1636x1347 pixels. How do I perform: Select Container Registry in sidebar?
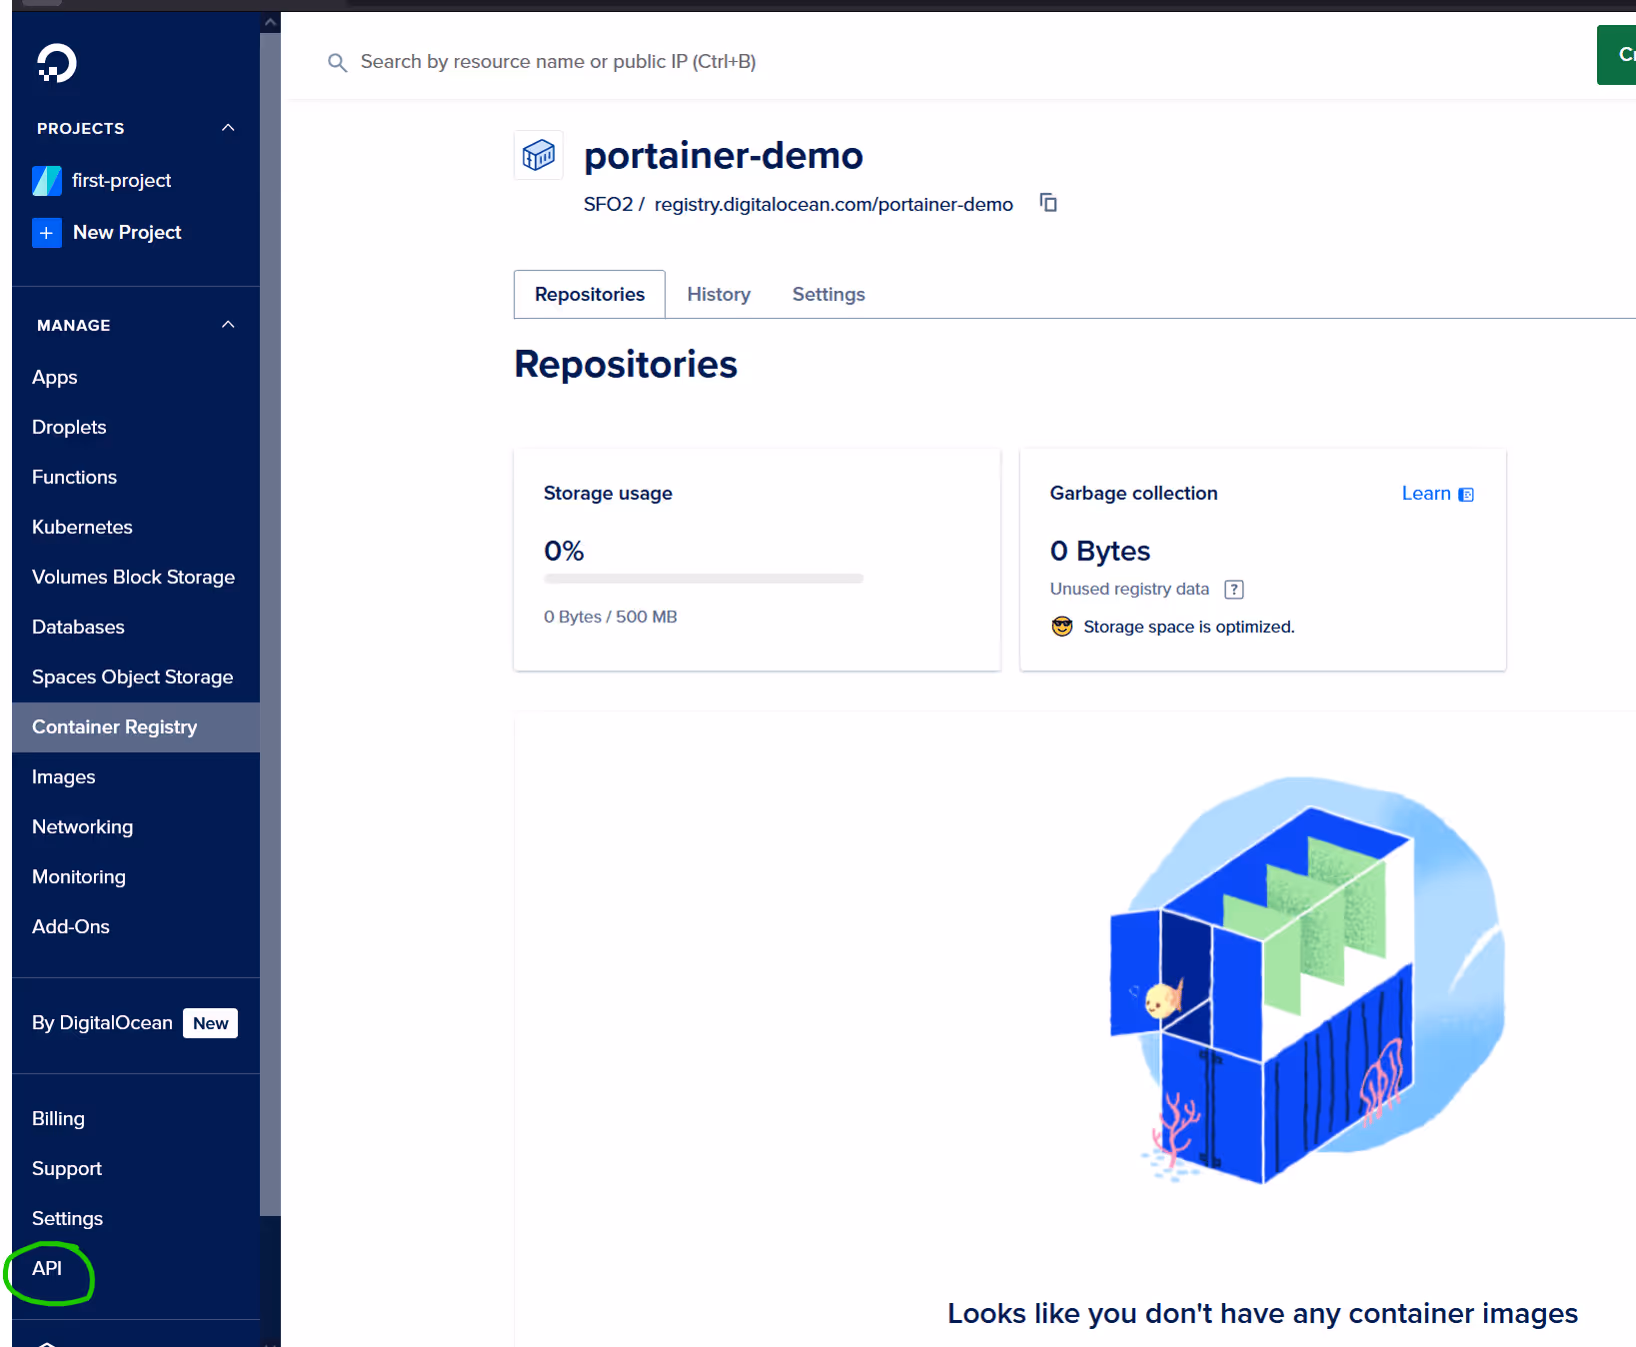tap(136, 727)
